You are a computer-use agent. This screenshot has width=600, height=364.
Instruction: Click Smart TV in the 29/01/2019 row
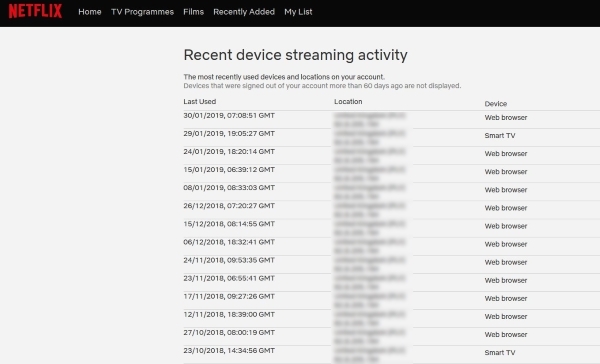pyautogui.click(x=500, y=135)
